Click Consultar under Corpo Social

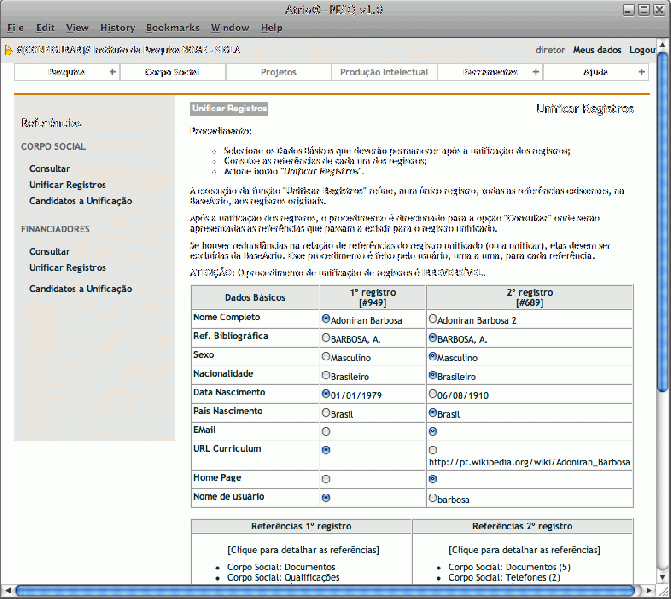50,169
